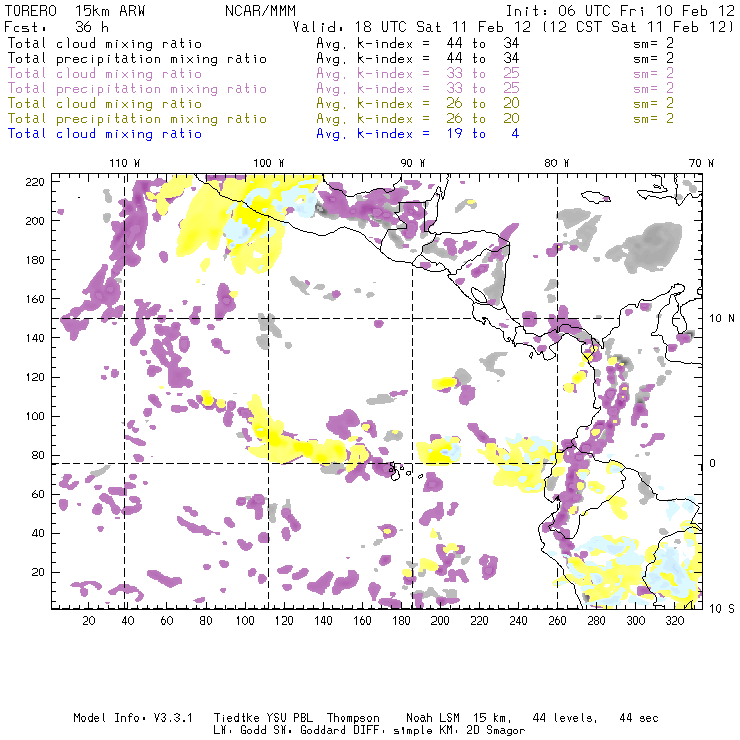Click the 'Fcst: 36 h' forecast label
Viewport: 740px width, 740px height.
(56, 27)
